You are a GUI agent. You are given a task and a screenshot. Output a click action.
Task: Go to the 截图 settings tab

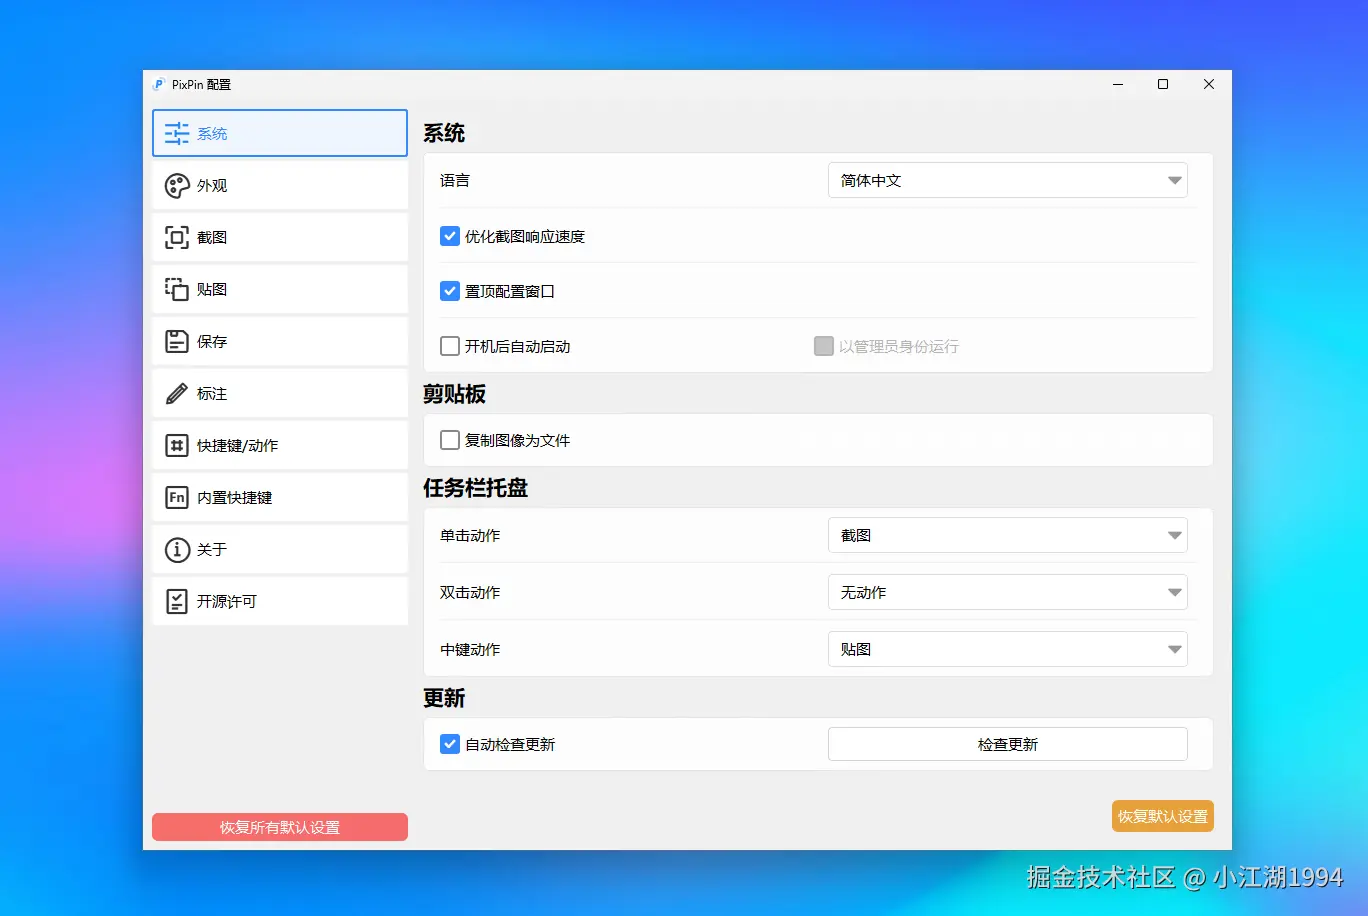280,237
